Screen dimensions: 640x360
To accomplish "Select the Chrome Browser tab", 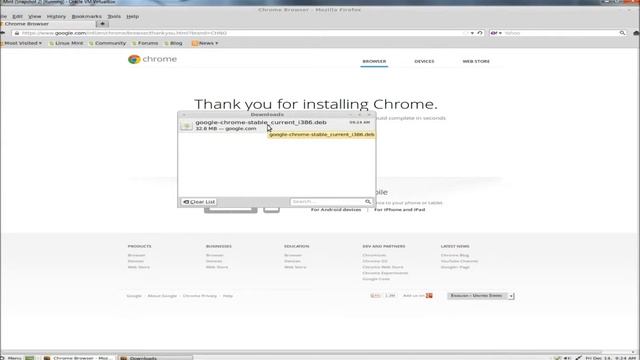I will [47, 24].
